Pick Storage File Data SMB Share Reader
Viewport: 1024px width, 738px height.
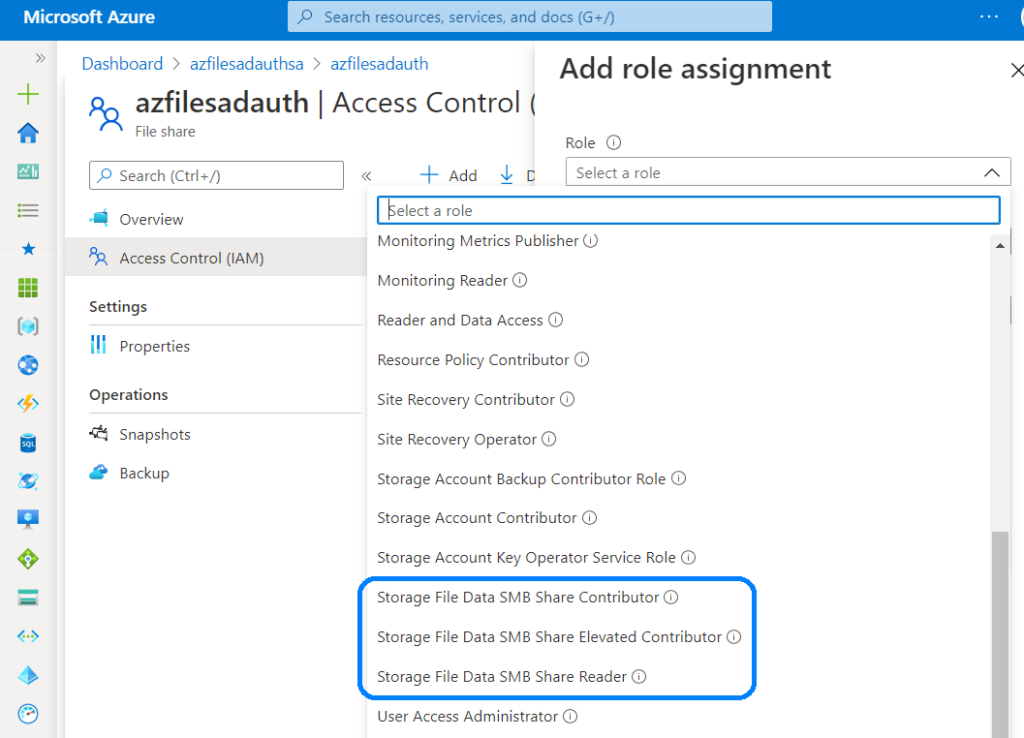[502, 677]
